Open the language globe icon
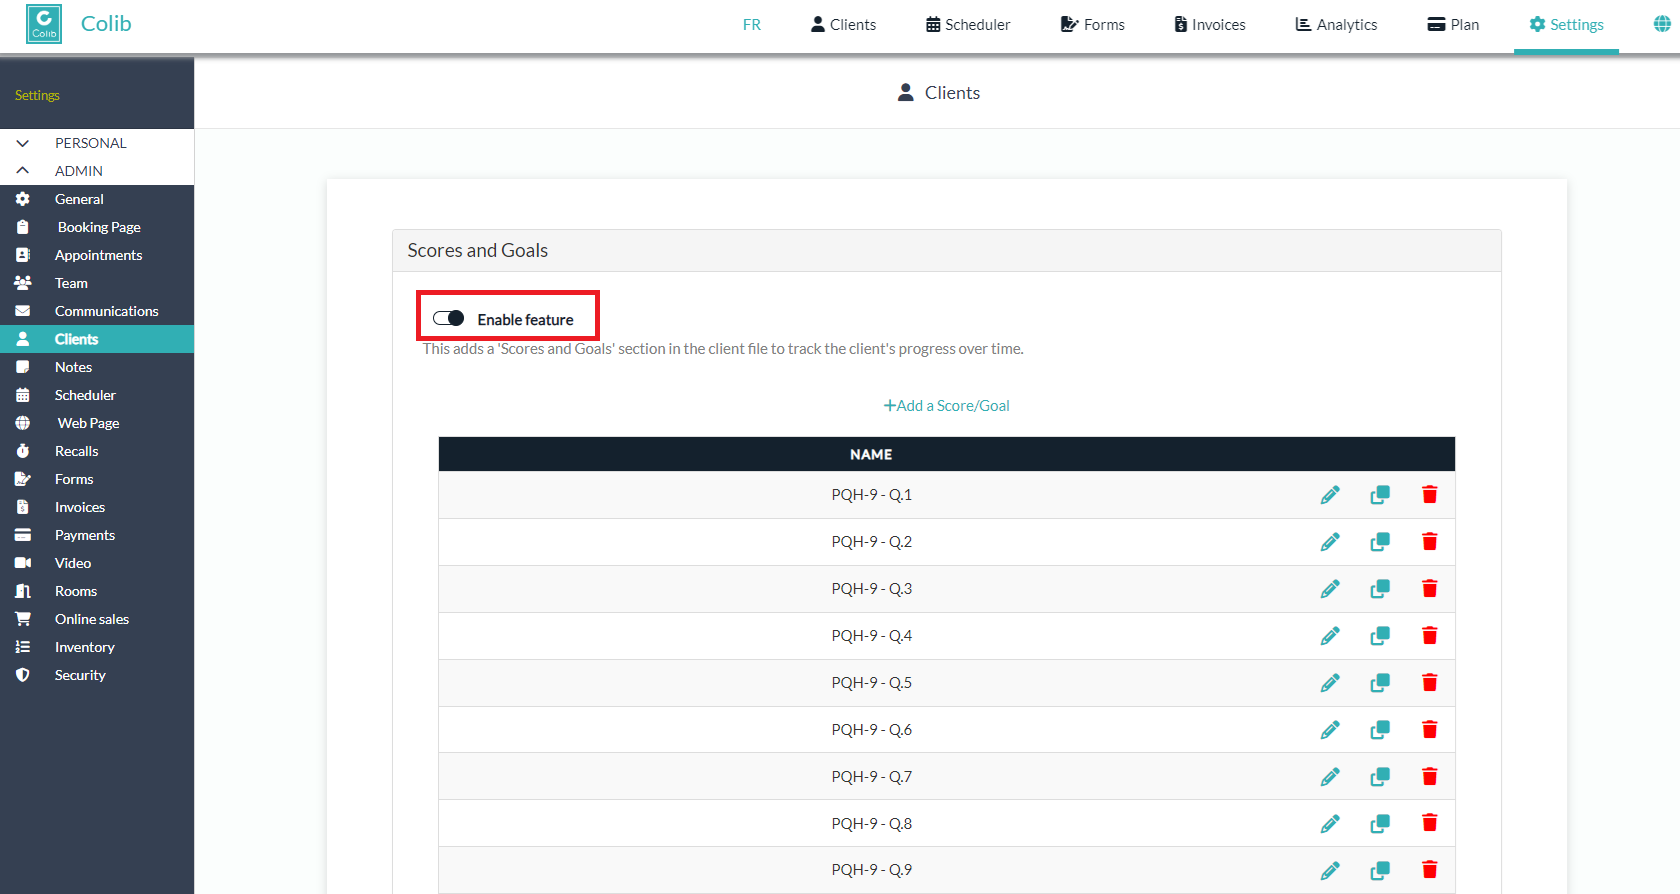This screenshot has width=1680, height=894. point(1662,24)
